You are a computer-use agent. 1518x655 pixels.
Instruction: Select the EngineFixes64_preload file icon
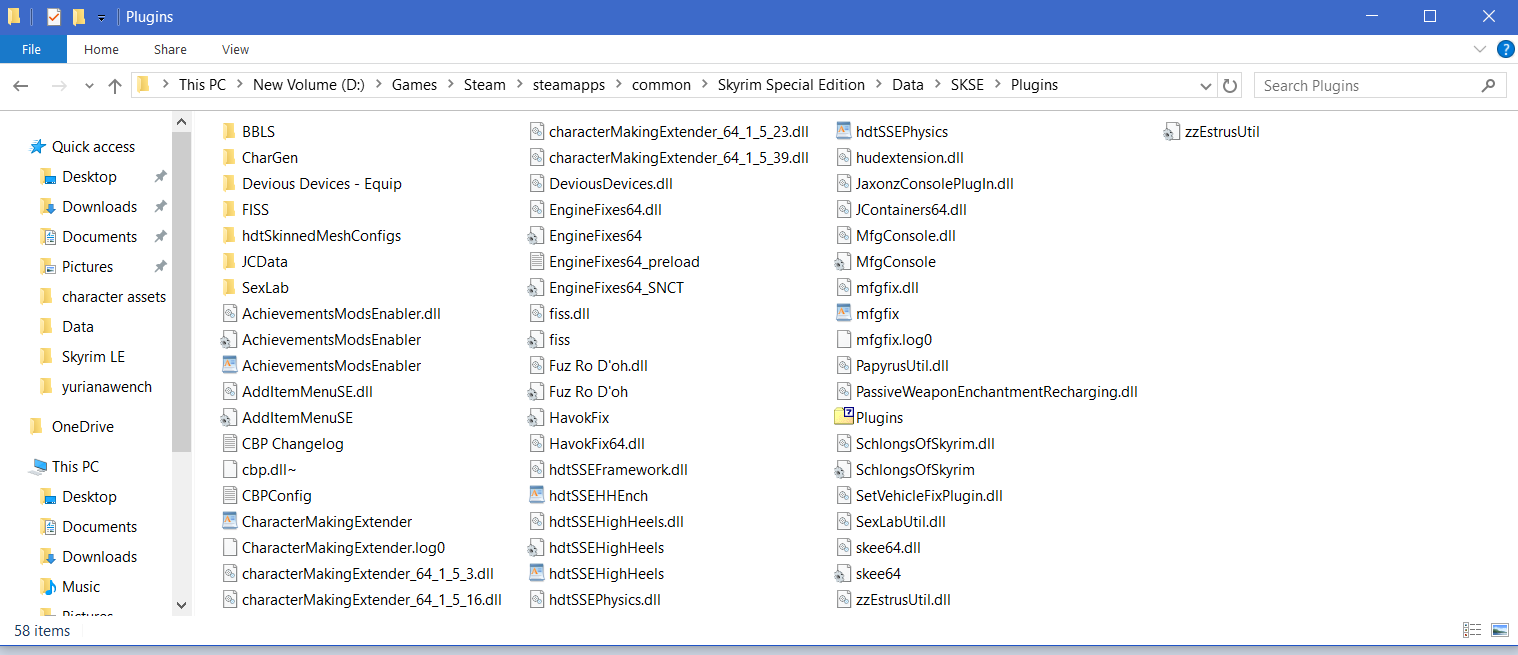537,262
